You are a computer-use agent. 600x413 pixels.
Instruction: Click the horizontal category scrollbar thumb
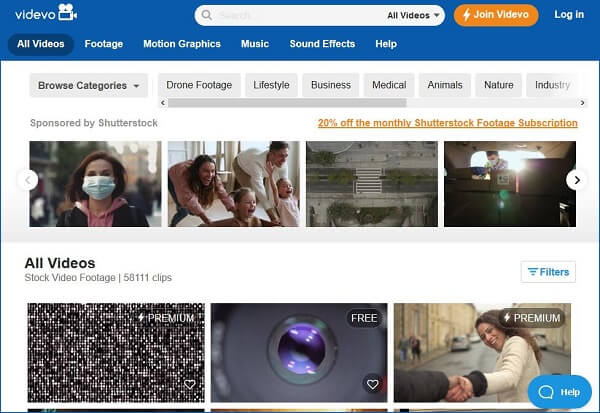[x=287, y=103]
